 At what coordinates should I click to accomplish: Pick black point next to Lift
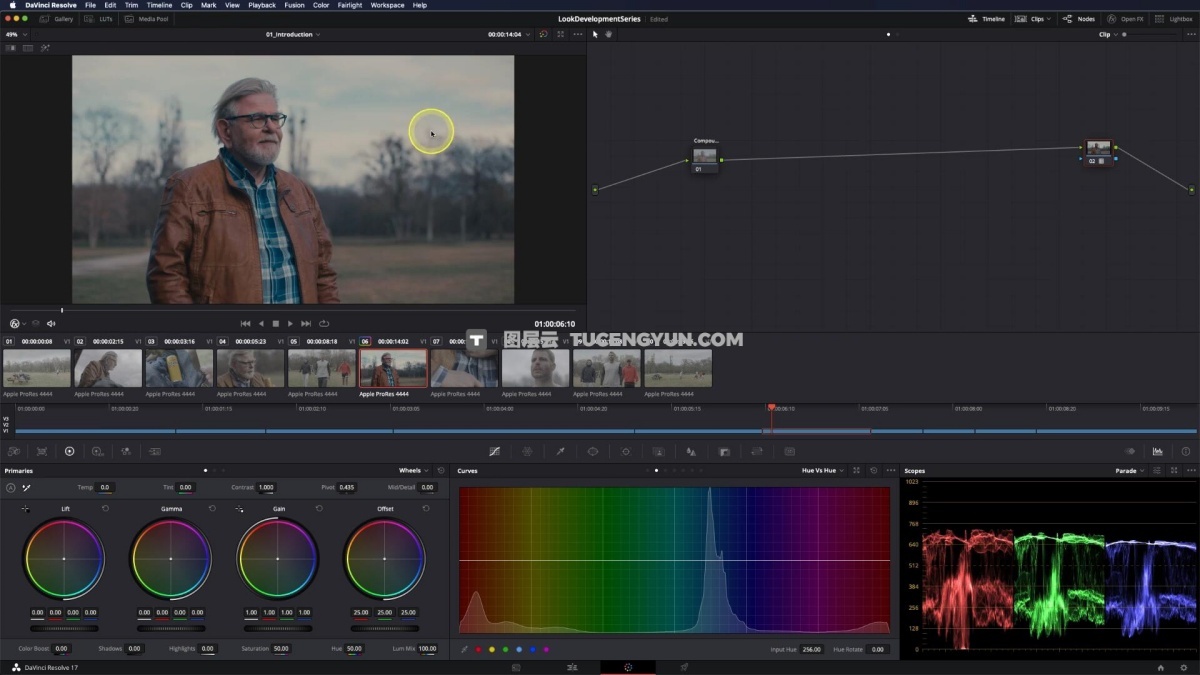point(25,509)
